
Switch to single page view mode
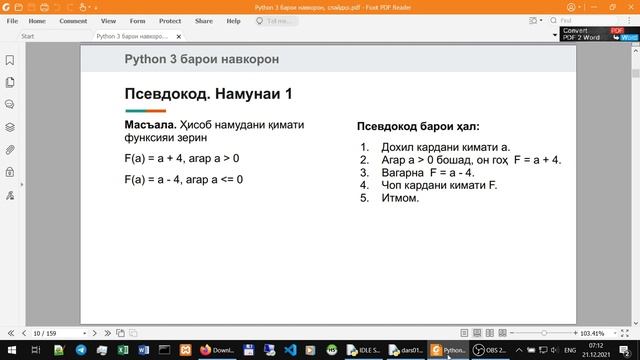click(464, 333)
